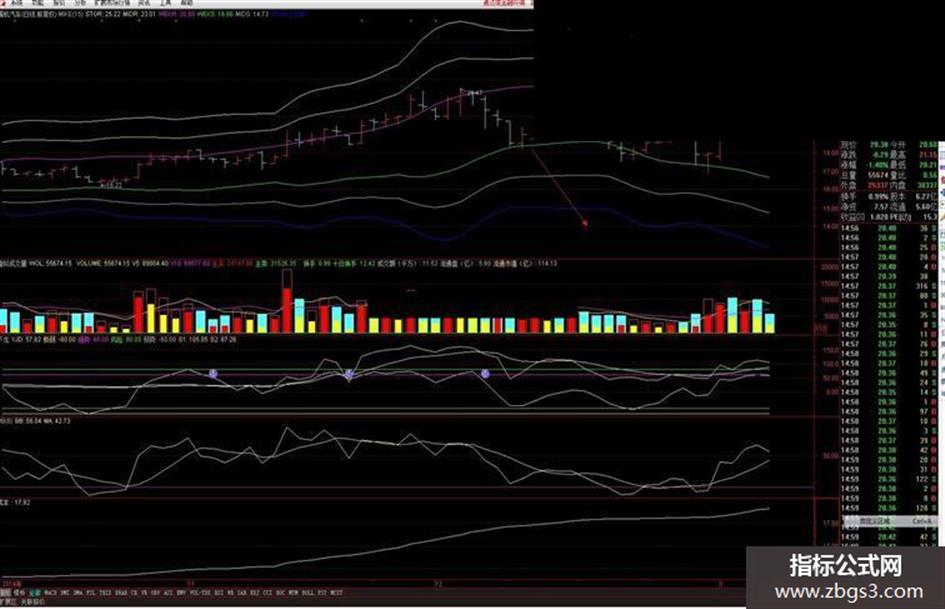Screen dimensions: 945x609
Task: Switch to the TRIX indicator tab
Action: point(105,593)
